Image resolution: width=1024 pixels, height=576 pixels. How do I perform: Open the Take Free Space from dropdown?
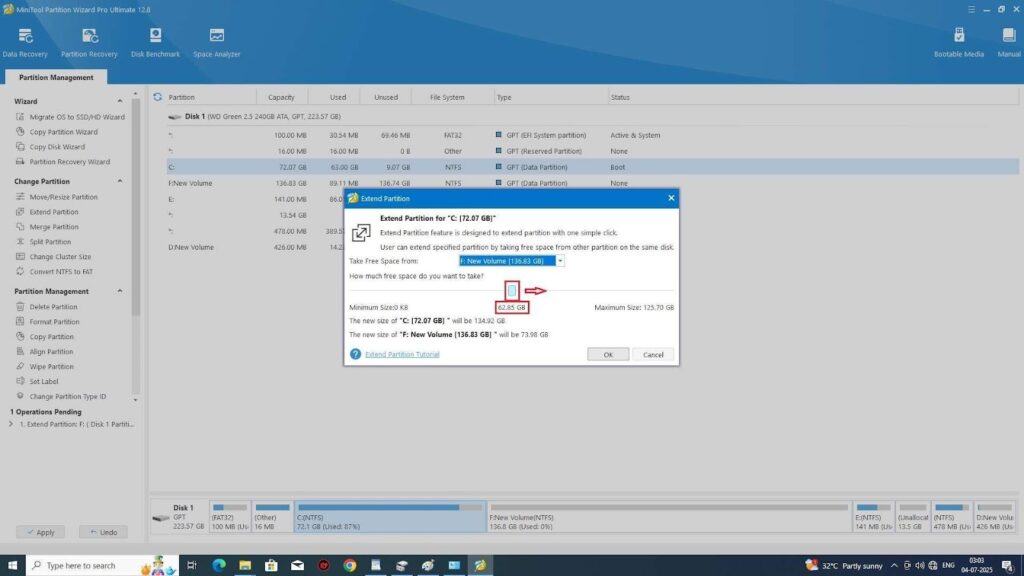pos(560,261)
